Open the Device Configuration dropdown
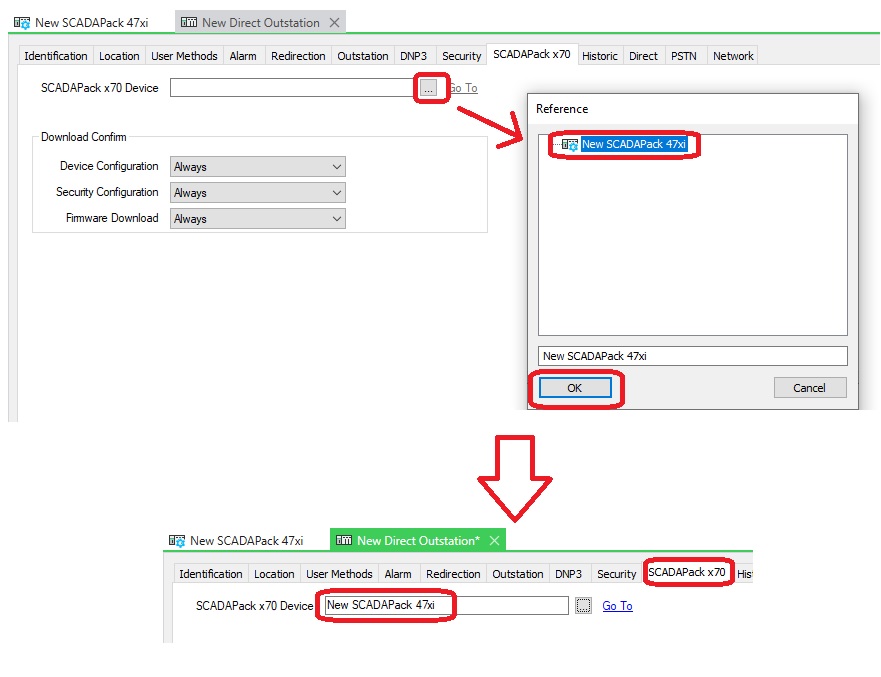The width and height of the screenshot is (881, 677). click(x=258, y=167)
